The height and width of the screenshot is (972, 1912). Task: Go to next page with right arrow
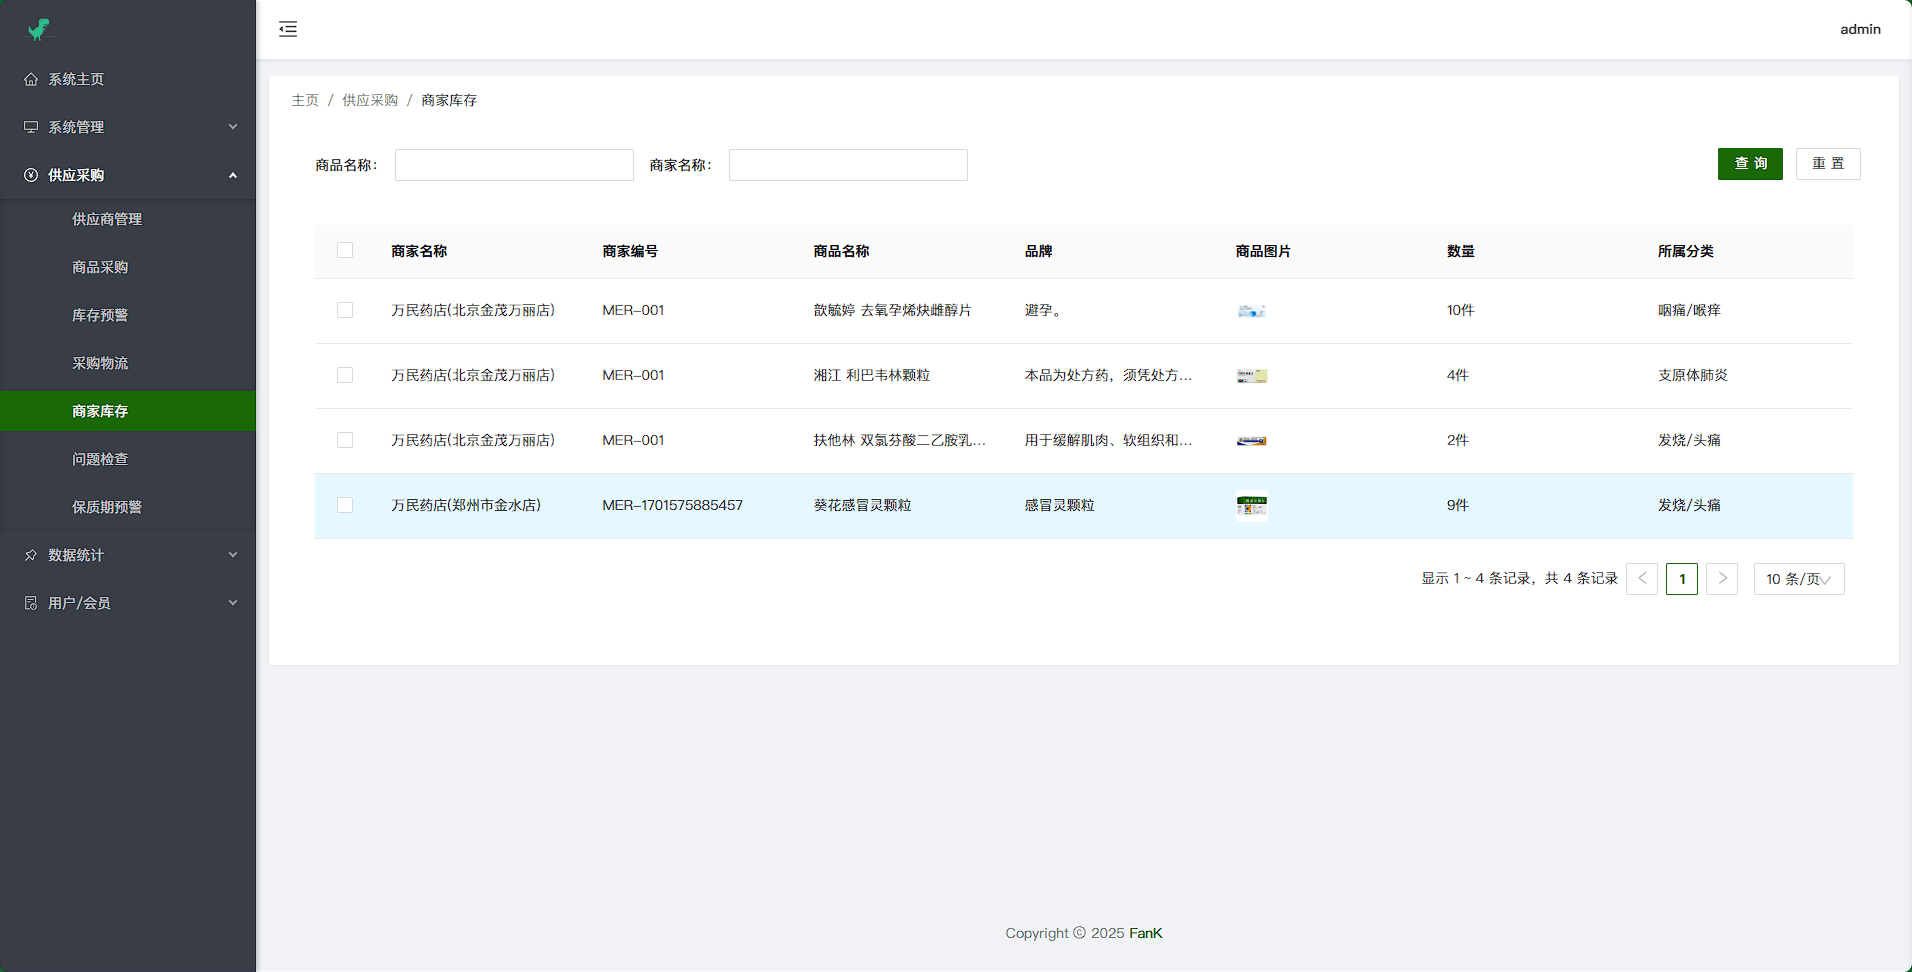click(1721, 579)
